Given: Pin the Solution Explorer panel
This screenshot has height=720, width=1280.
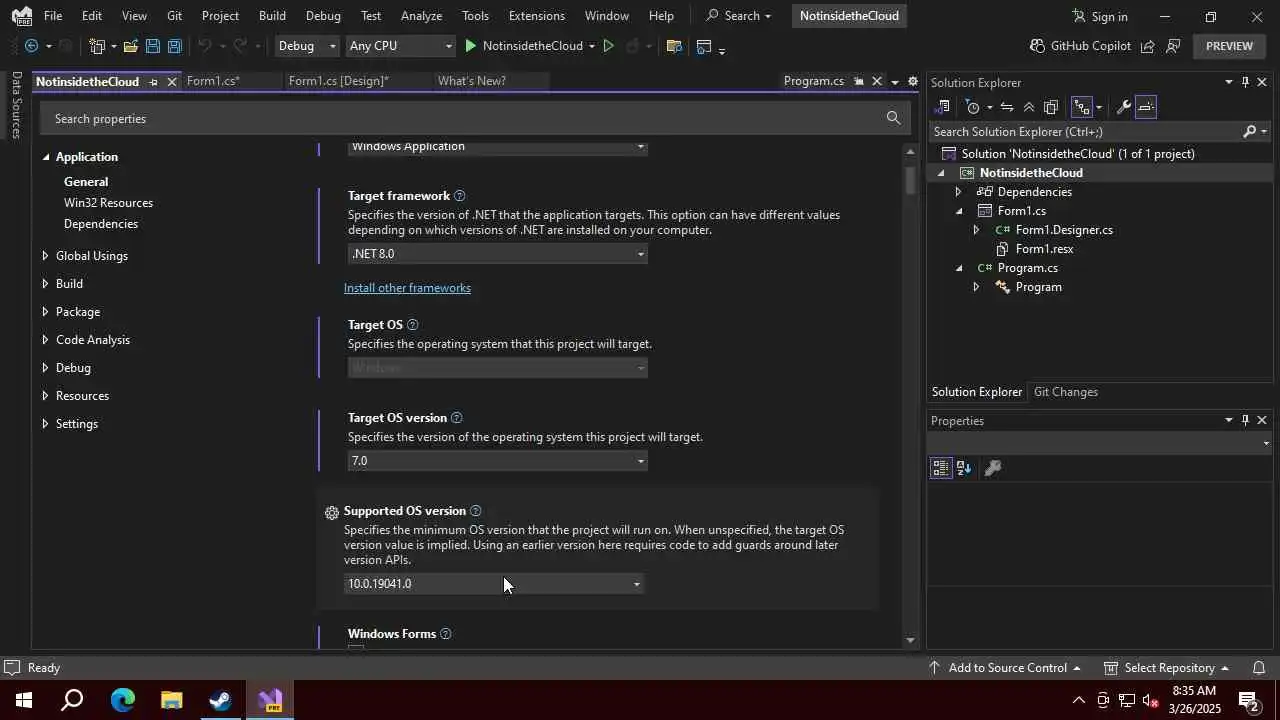Looking at the screenshot, I should point(1245,83).
